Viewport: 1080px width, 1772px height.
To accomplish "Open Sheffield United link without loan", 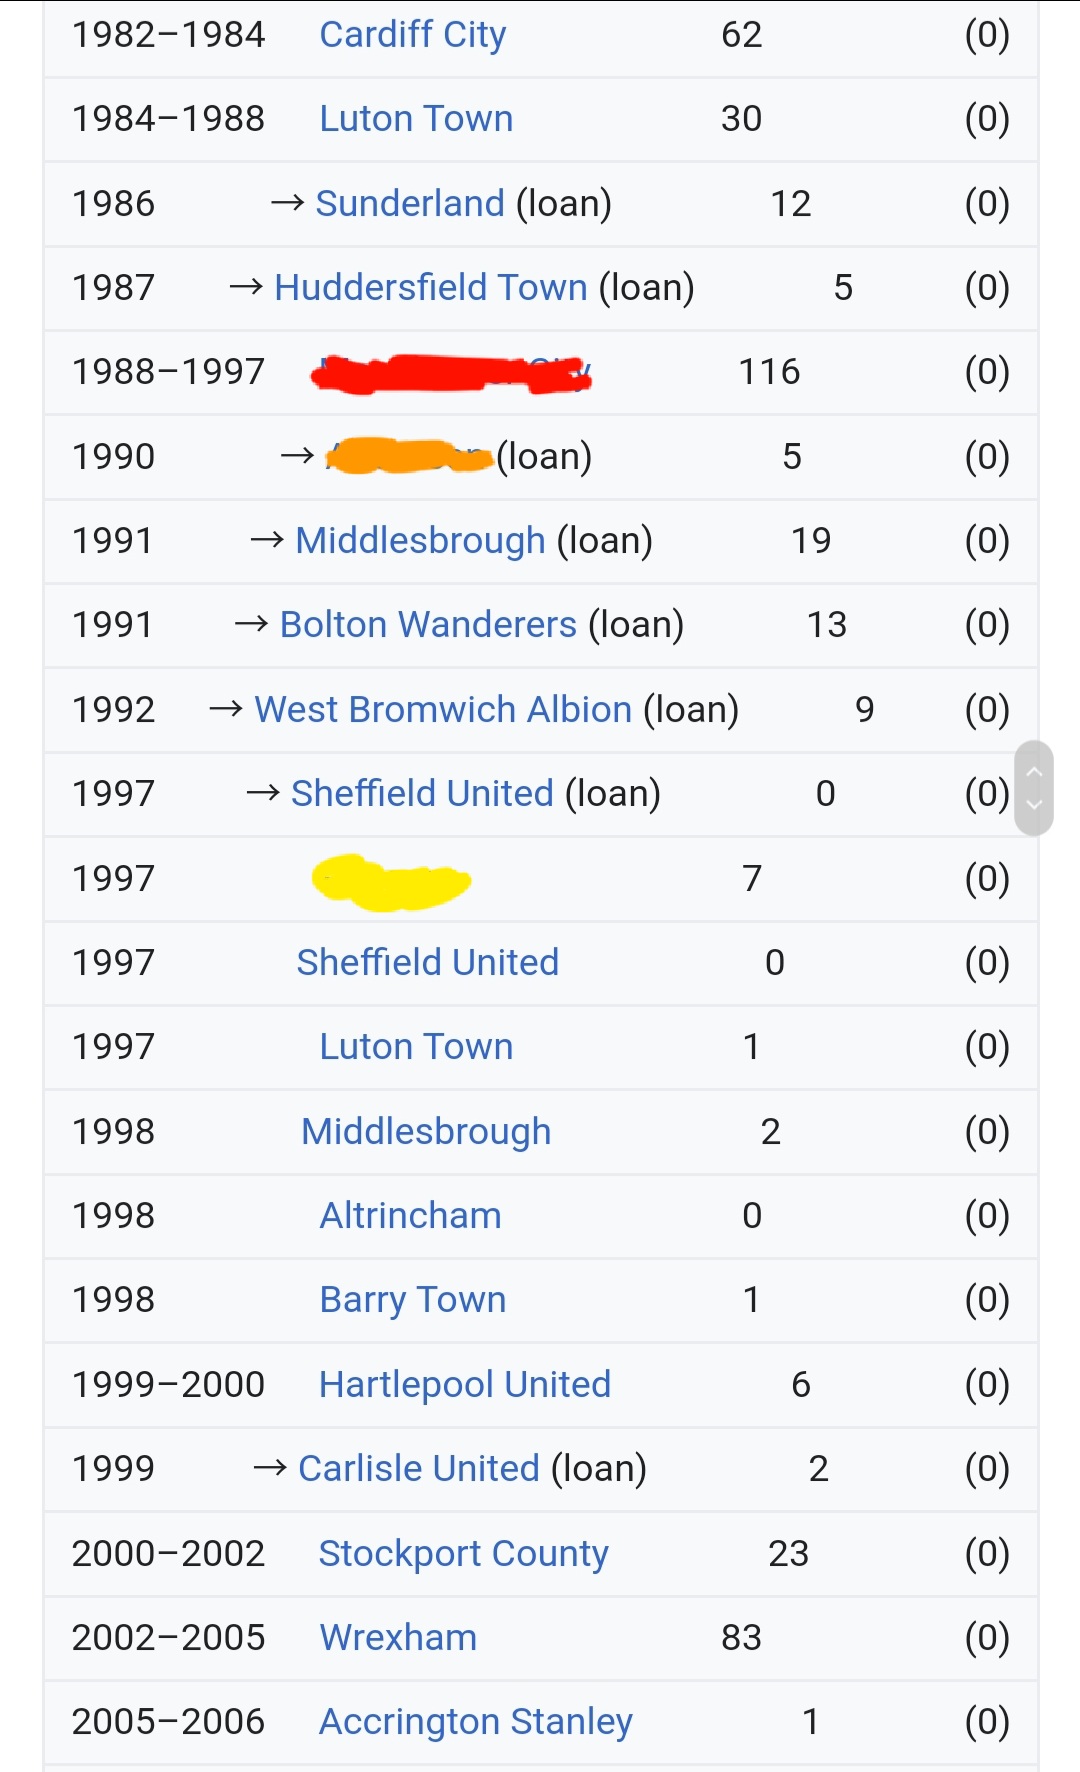I will [427, 963].
